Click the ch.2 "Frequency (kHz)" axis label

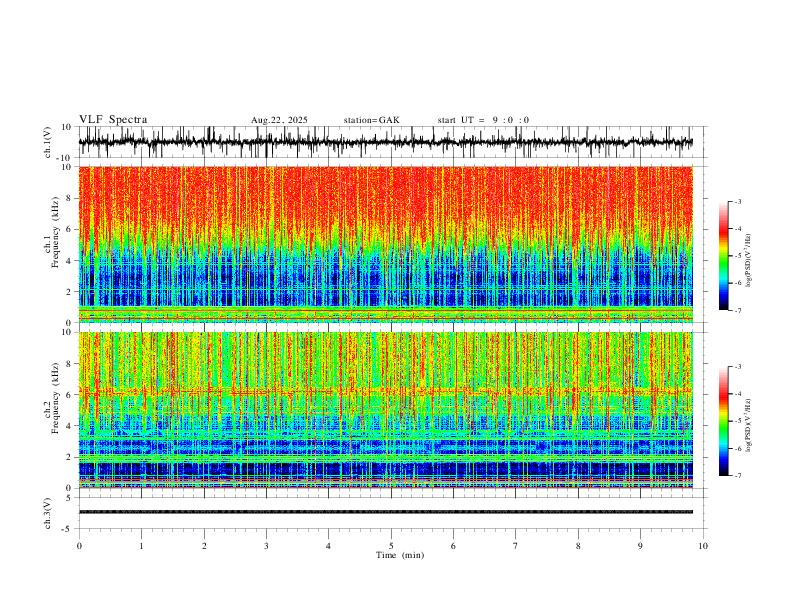[x=56, y=398]
